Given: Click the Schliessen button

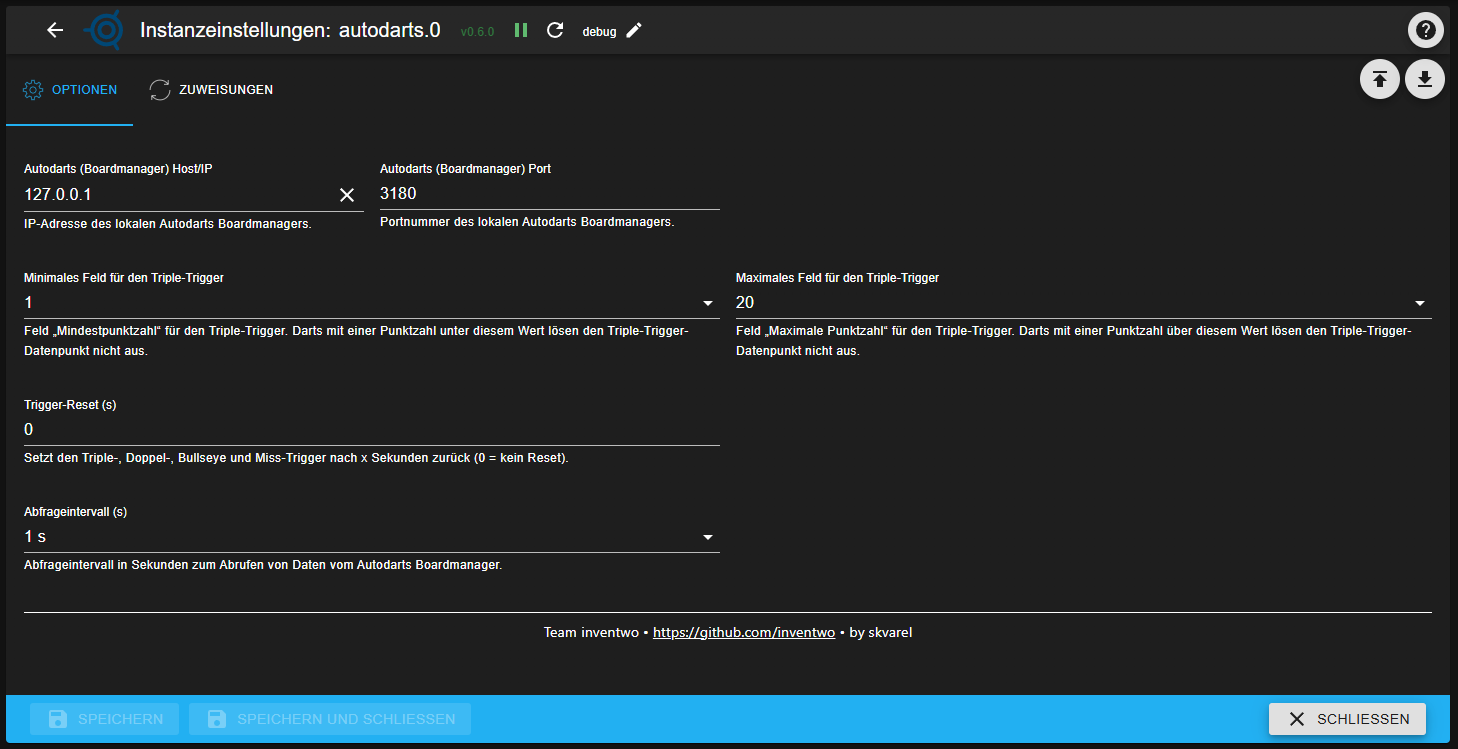Looking at the screenshot, I should 1347,719.
